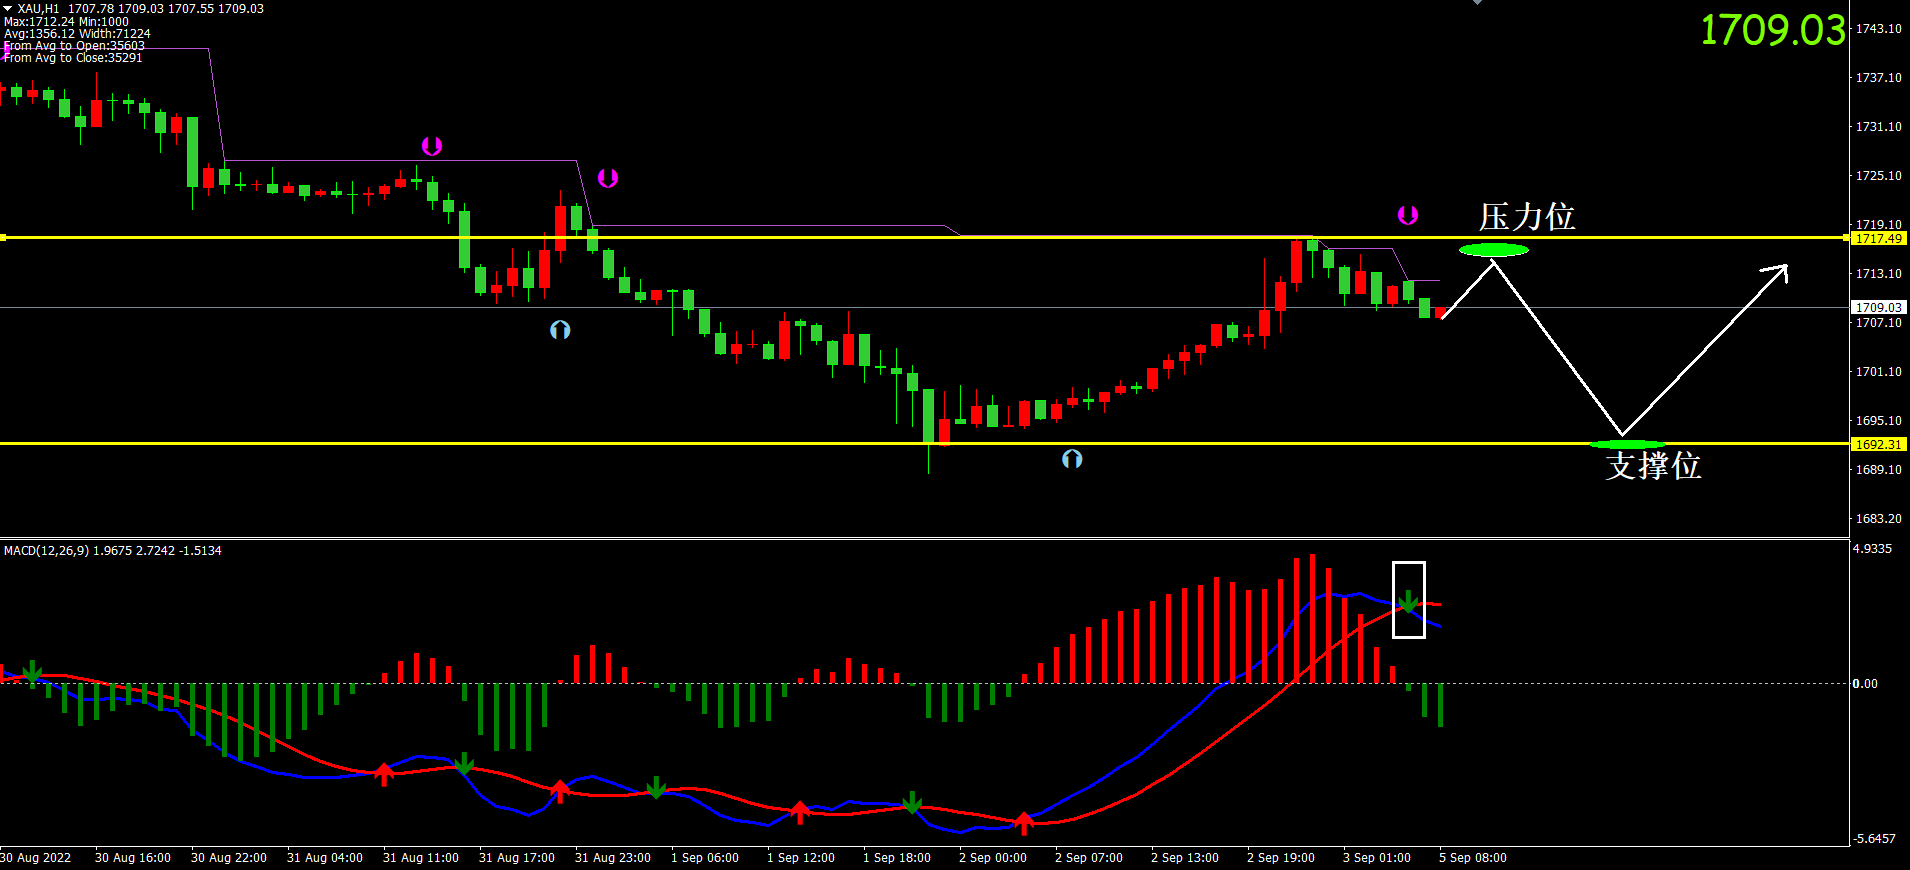1910x870 pixels.
Task: Click the red up arrow on MACD near 31 Aug 11:00
Action: coord(384,773)
